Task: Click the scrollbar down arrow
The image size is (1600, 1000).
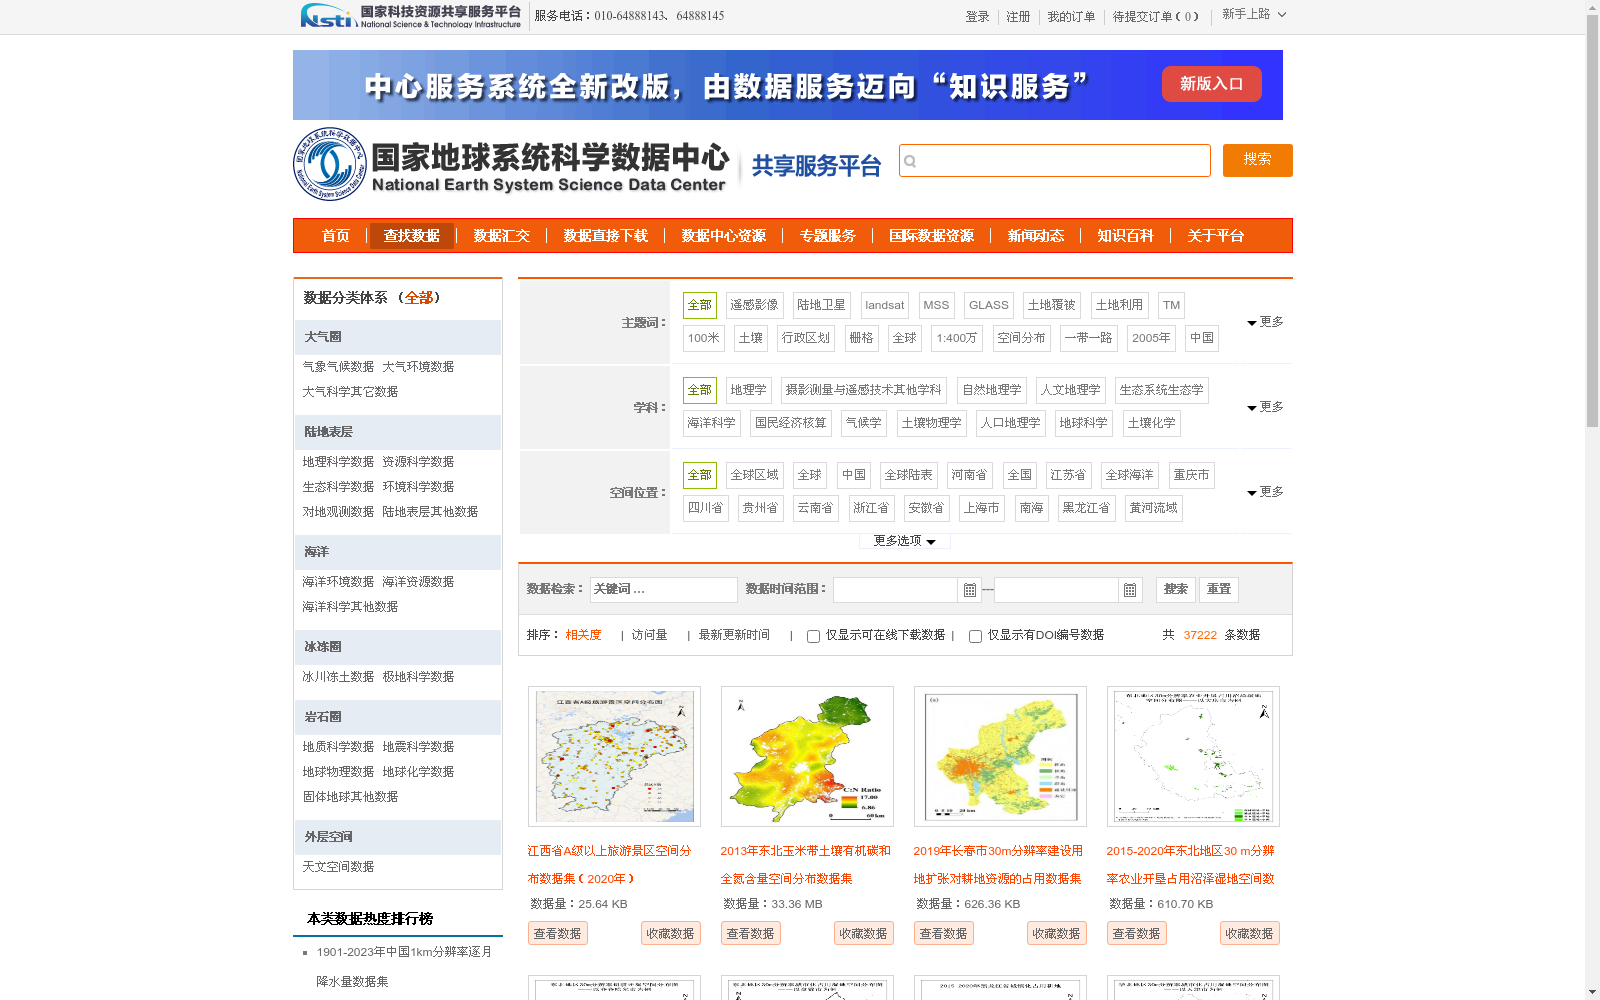Action: (x=1592, y=992)
